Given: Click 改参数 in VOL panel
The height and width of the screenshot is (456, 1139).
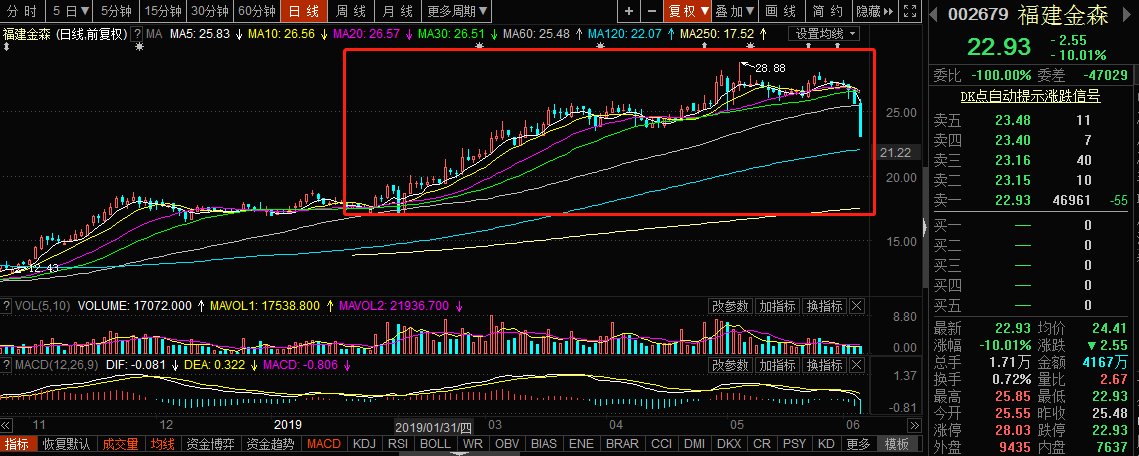Looking at the screenshot, I should [730, 306].
